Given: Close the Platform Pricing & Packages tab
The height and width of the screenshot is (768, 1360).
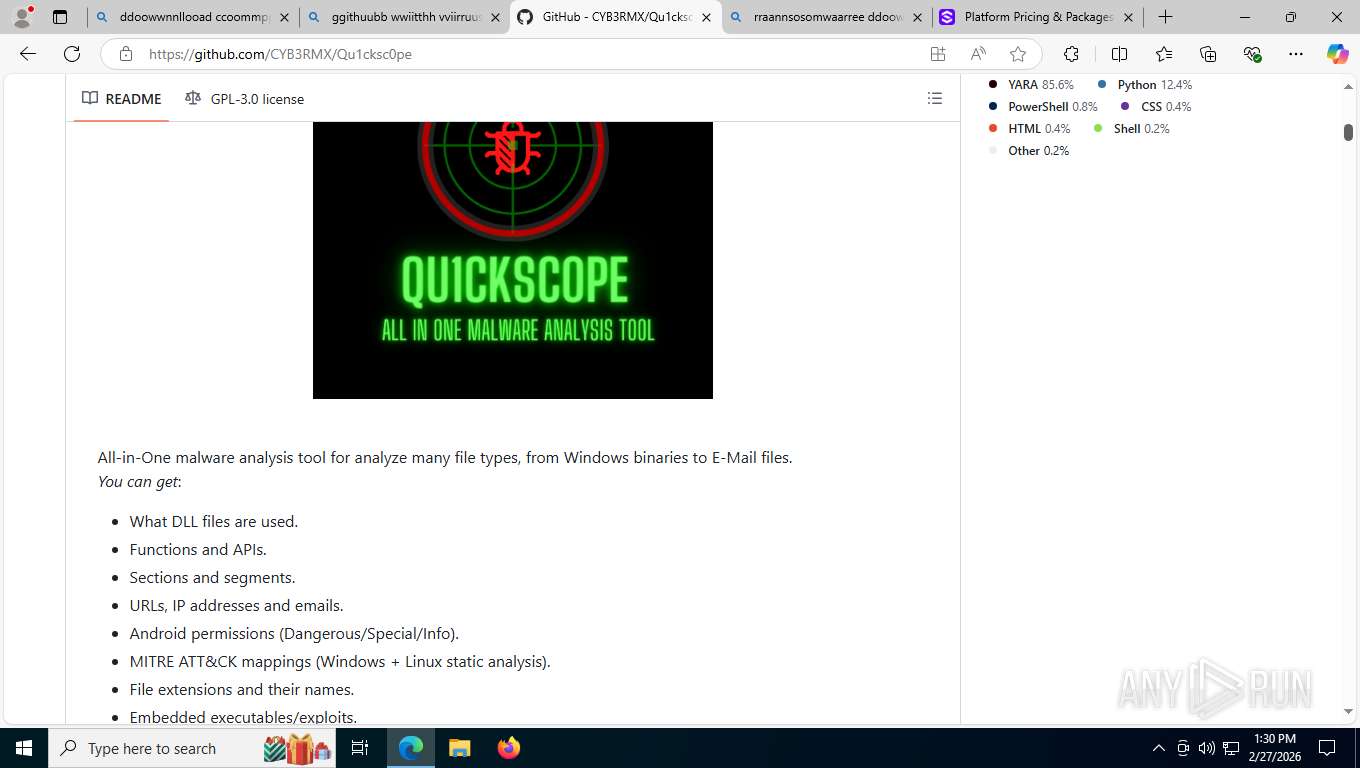Looking at the screenshot, I should pyautogui.click(x=1129, y=17).
